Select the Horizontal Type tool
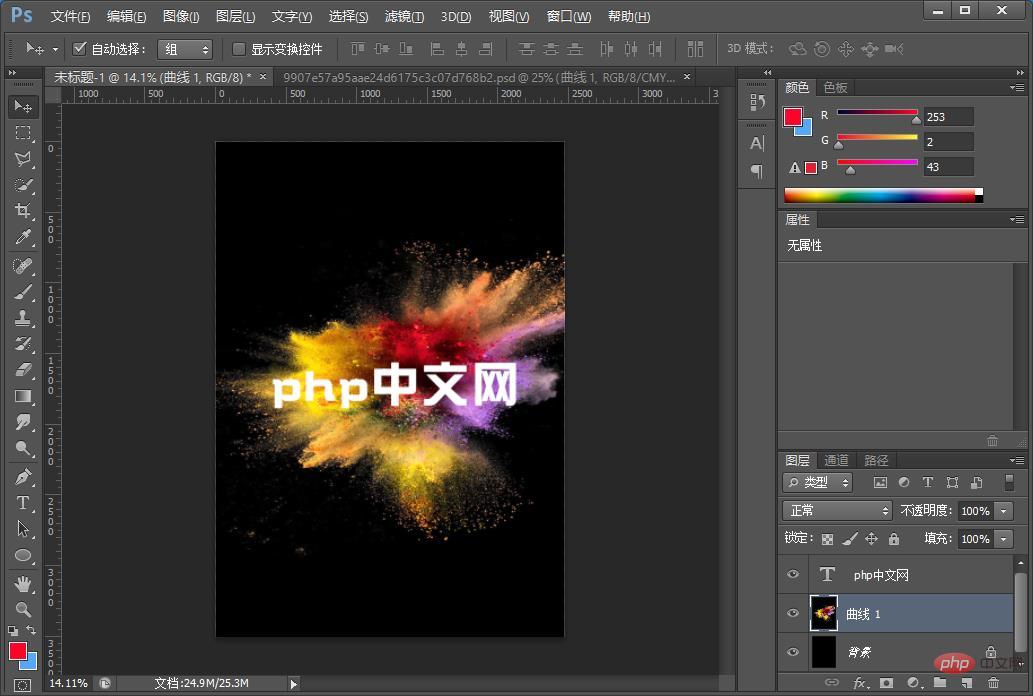This screenshot has height=696, width=1033. (x=23, y=503)
